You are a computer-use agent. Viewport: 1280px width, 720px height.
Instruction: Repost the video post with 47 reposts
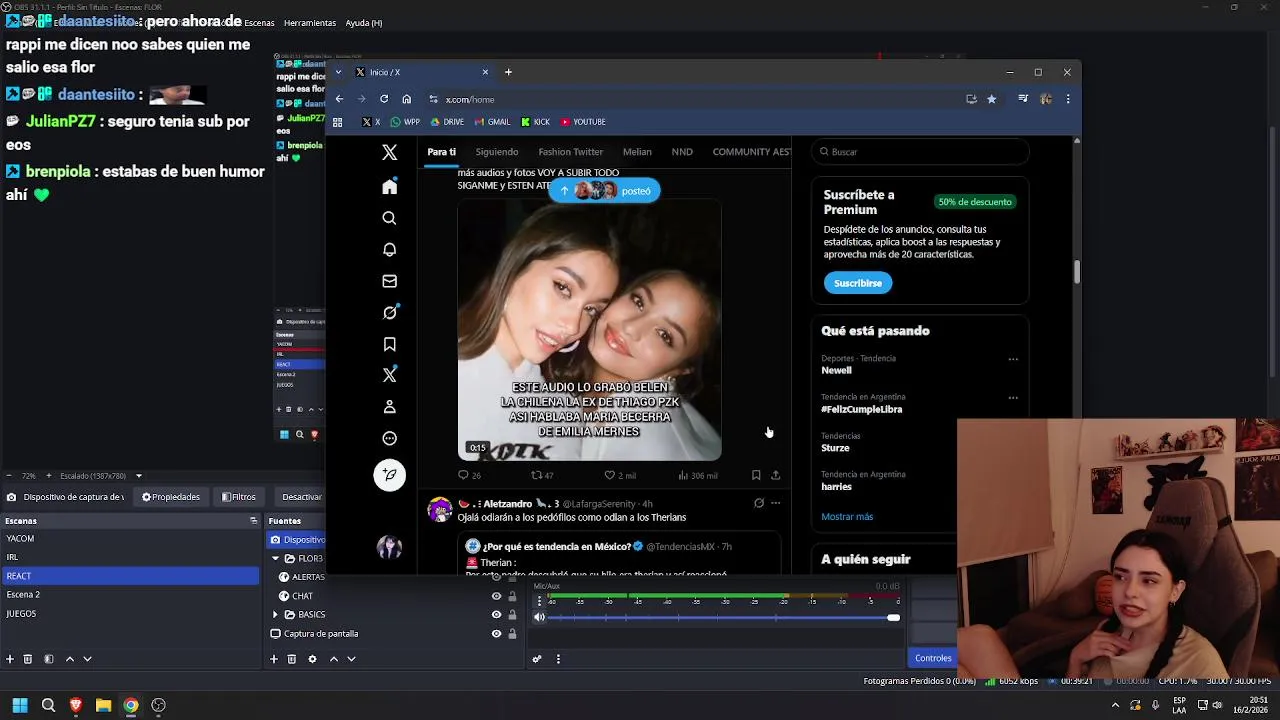pos(536,475)
